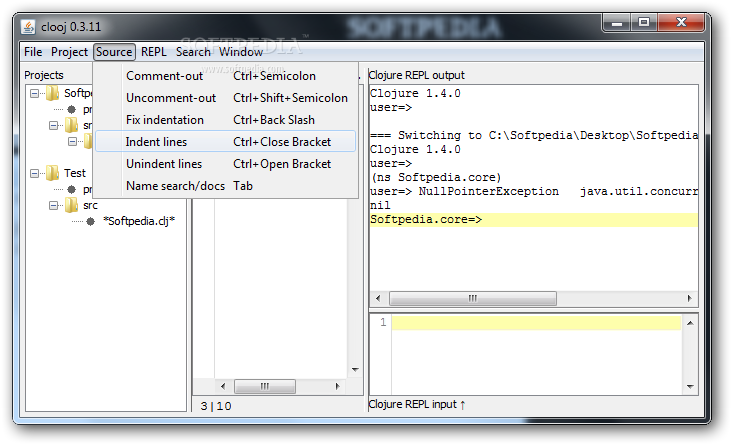This screenshot has height=445, width=732.
Task: Click the (ns Softpedia.core) output line
Action: tap(436, 177)
